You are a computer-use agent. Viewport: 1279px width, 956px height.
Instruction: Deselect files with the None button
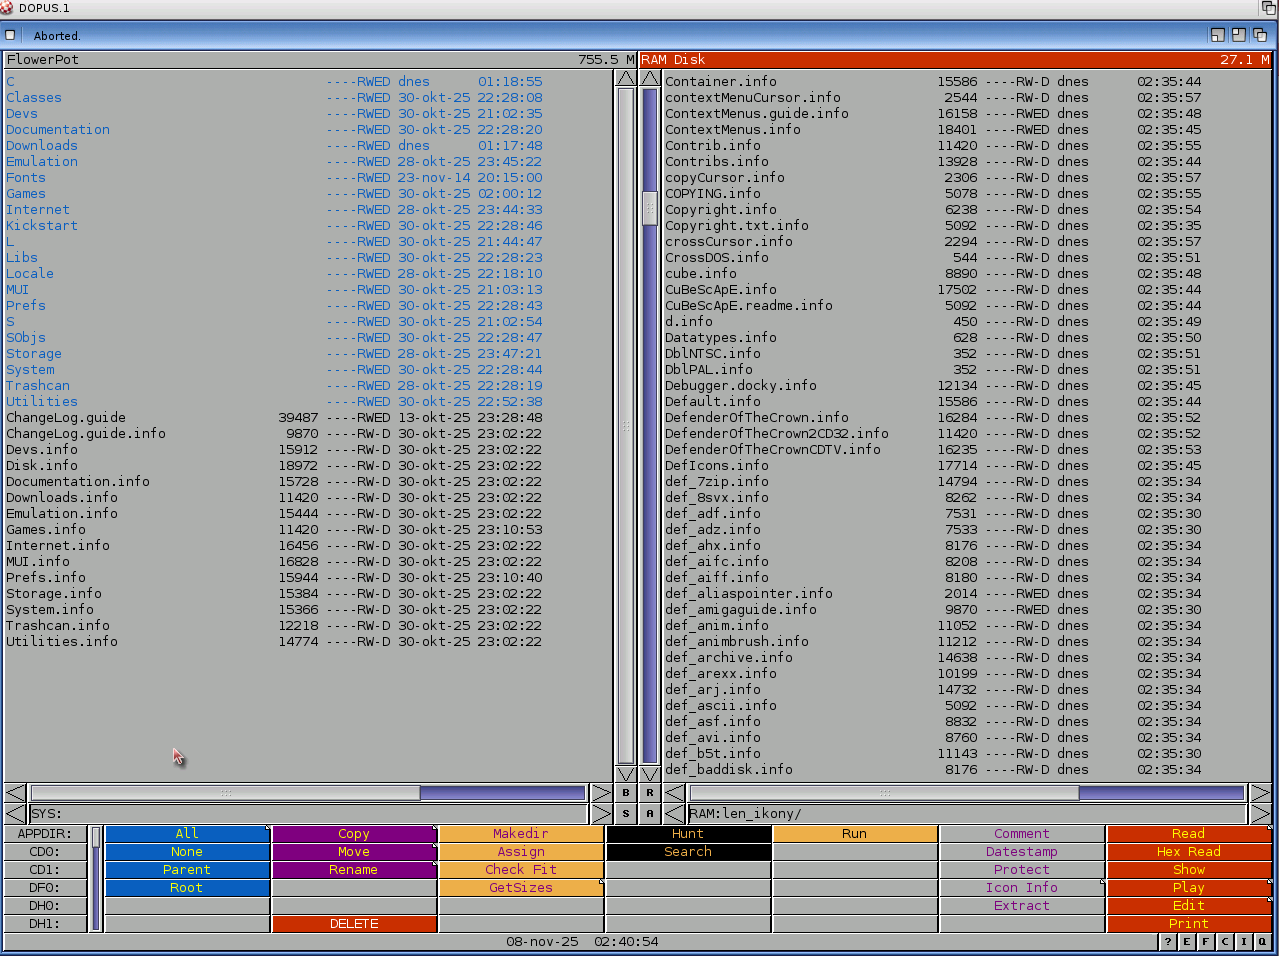pos(187,852)
